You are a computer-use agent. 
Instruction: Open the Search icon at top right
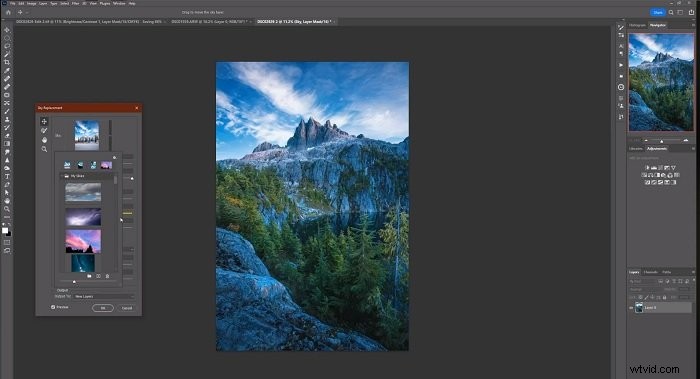click(x=671, y=12)
